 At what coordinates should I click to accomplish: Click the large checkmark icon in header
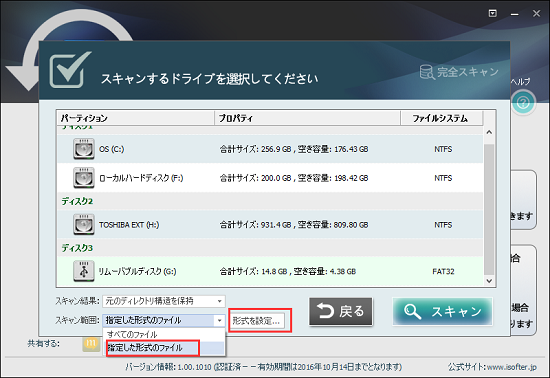pyautogui.click(x=70, y=69)
